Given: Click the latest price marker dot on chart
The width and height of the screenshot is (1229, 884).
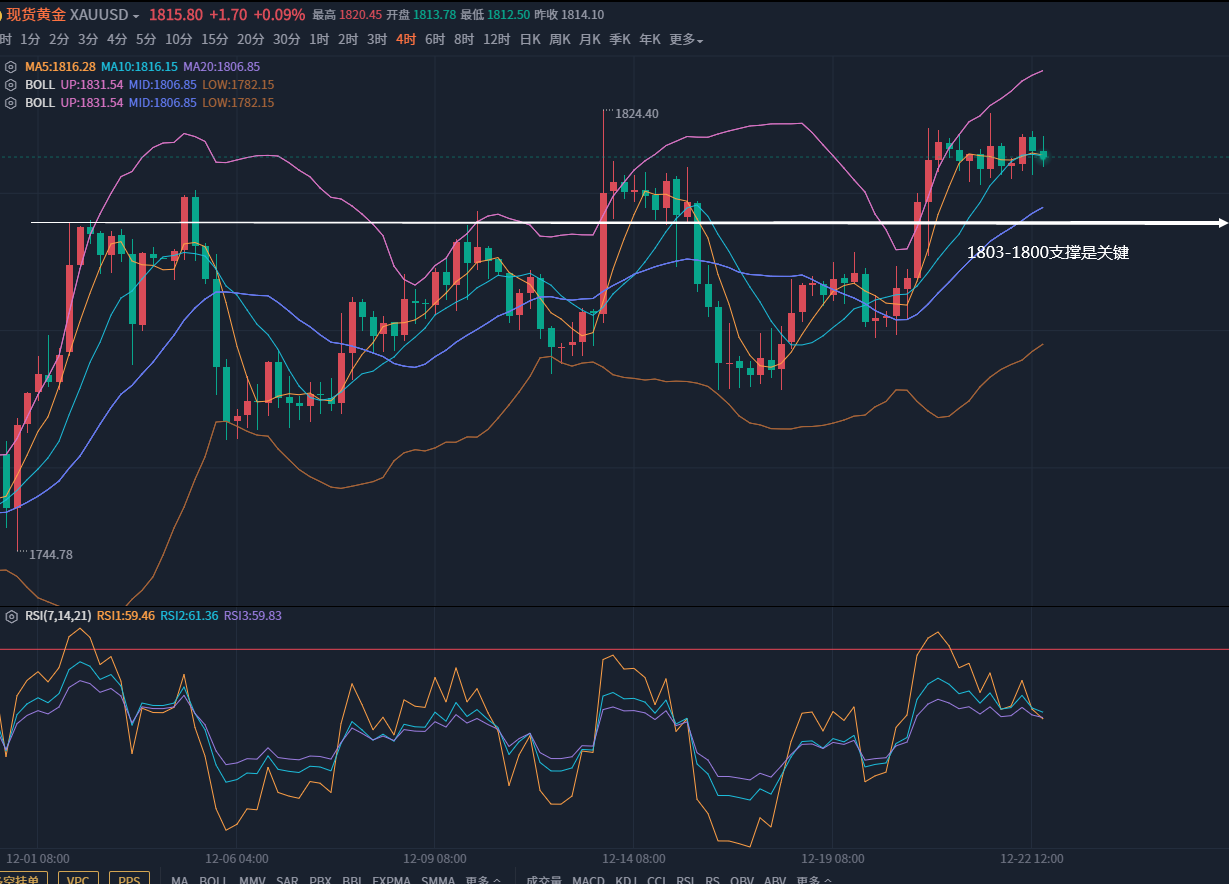Looking at the screenshot, I should tap(1043, 155).
